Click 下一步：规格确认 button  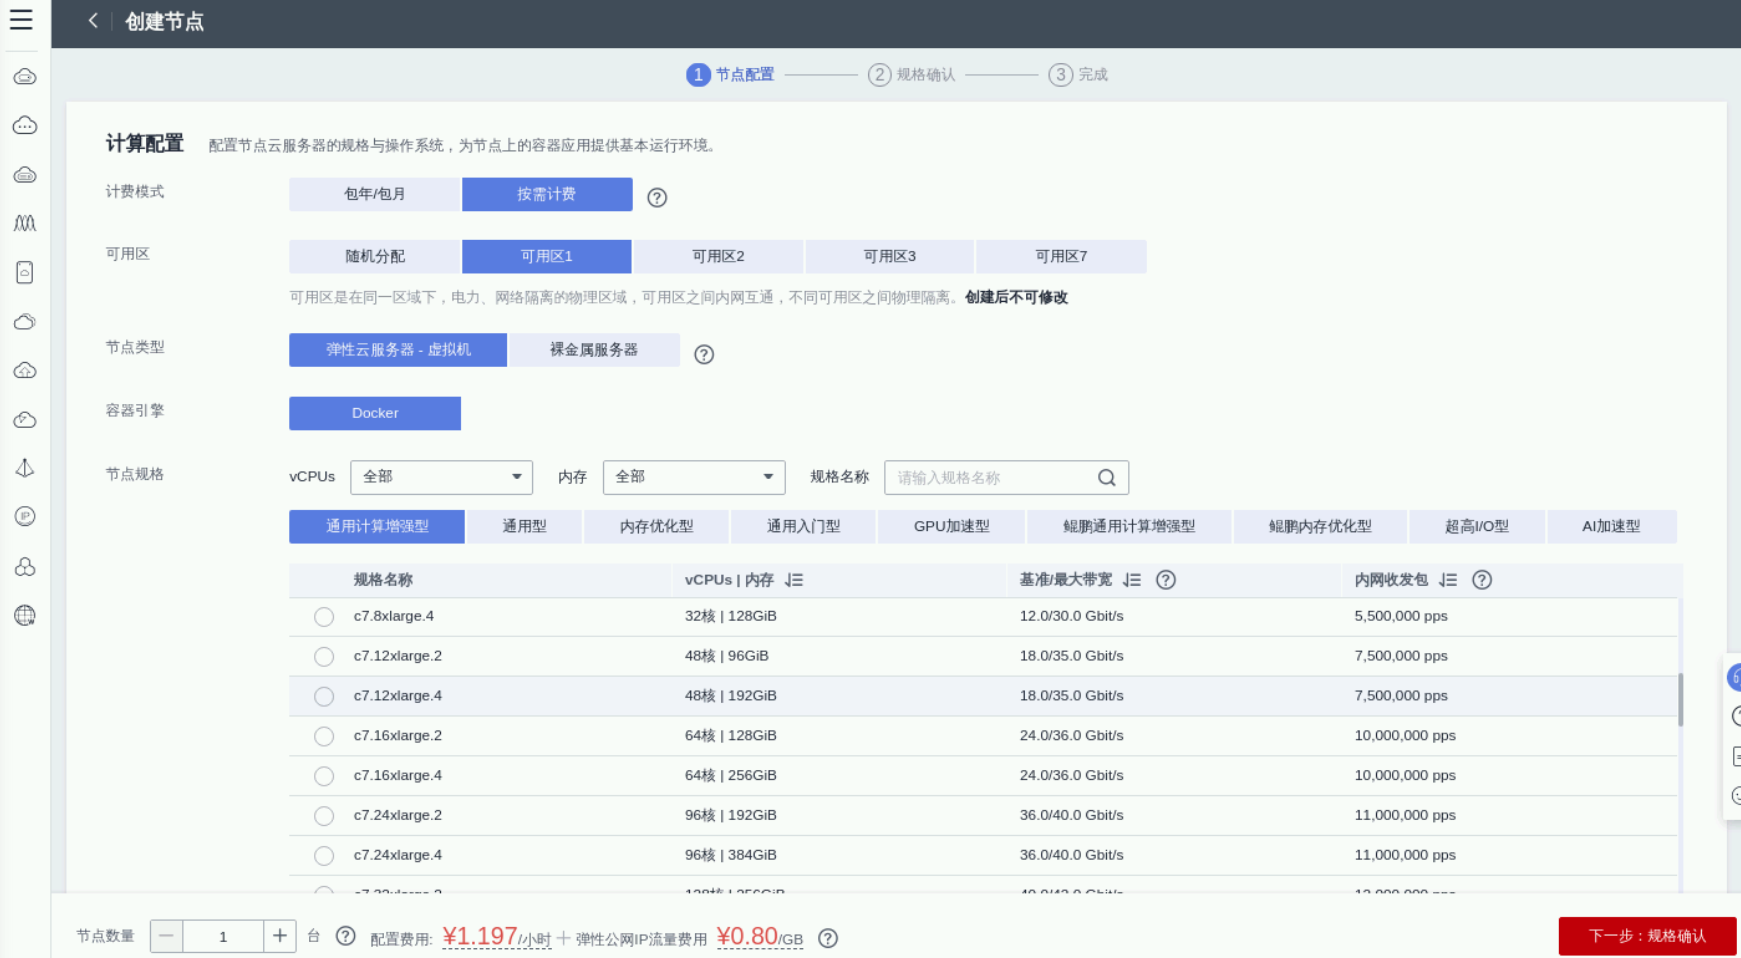pyautogui.click(x=1647, y=936)
